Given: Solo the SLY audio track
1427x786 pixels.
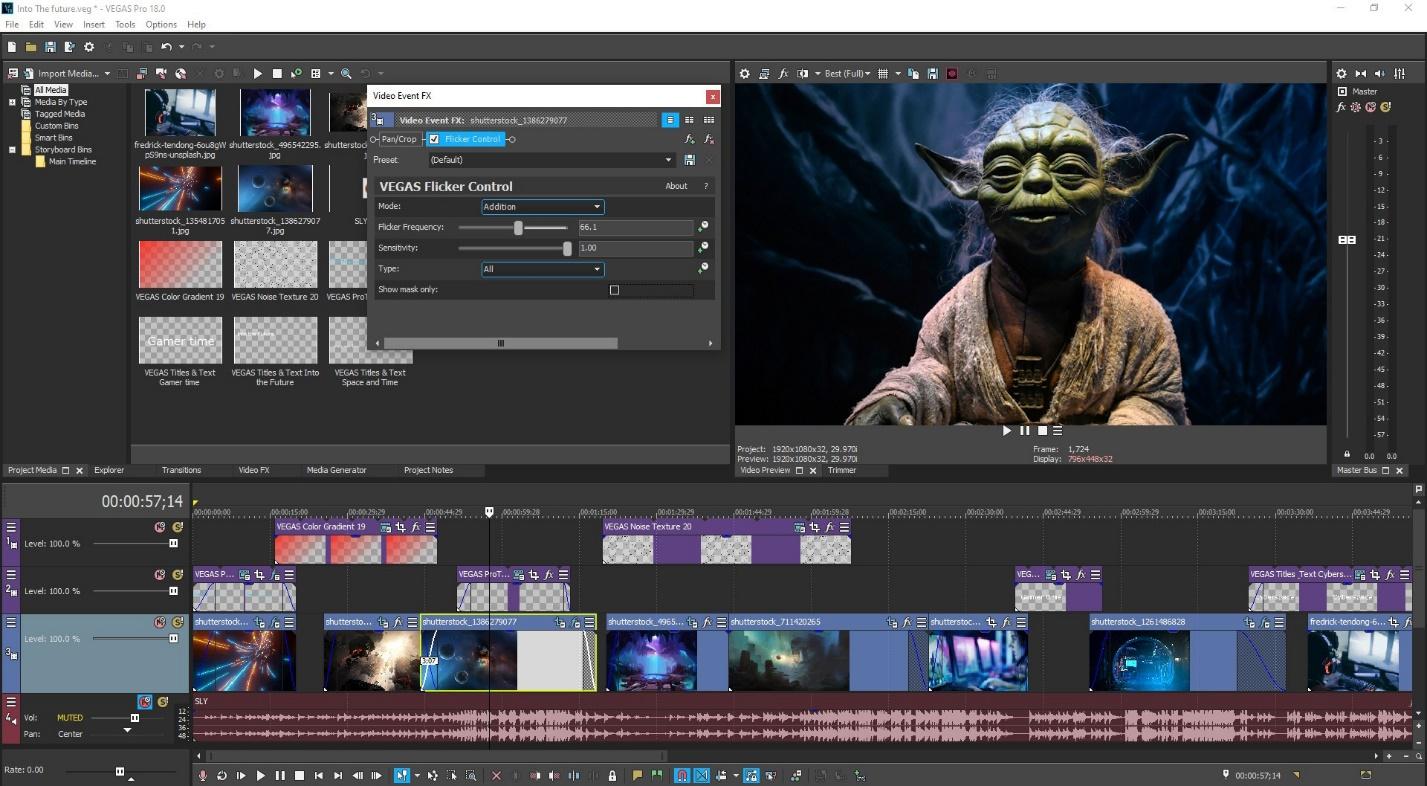Looking at the screenshot, I should [162, 702].
